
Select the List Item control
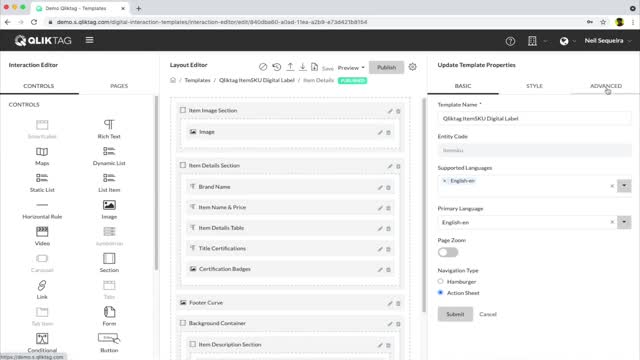click(x=109, y=183)
